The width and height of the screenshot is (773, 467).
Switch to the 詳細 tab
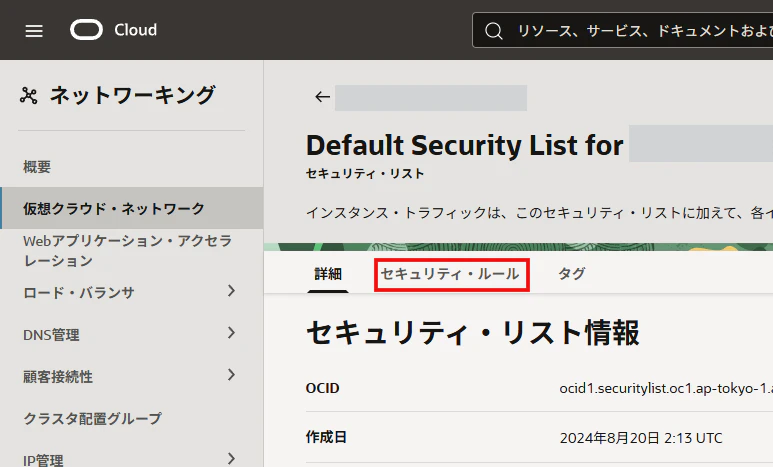pos(328,274)
